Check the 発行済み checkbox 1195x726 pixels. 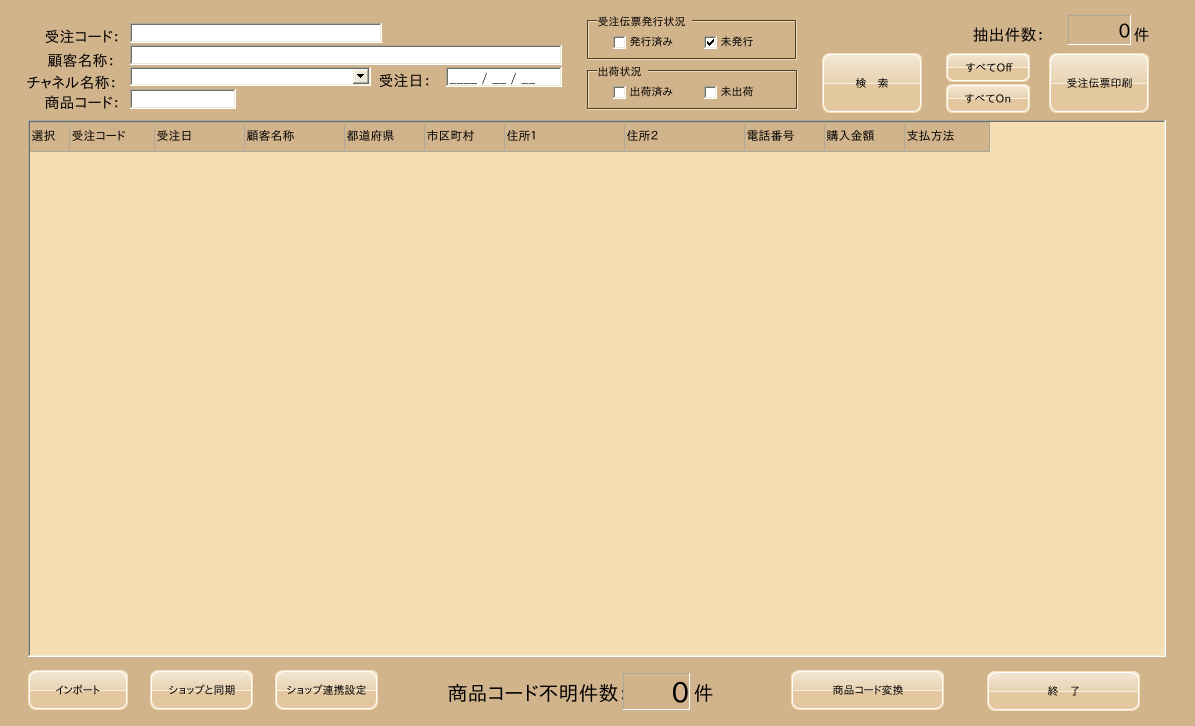(620, 43)
